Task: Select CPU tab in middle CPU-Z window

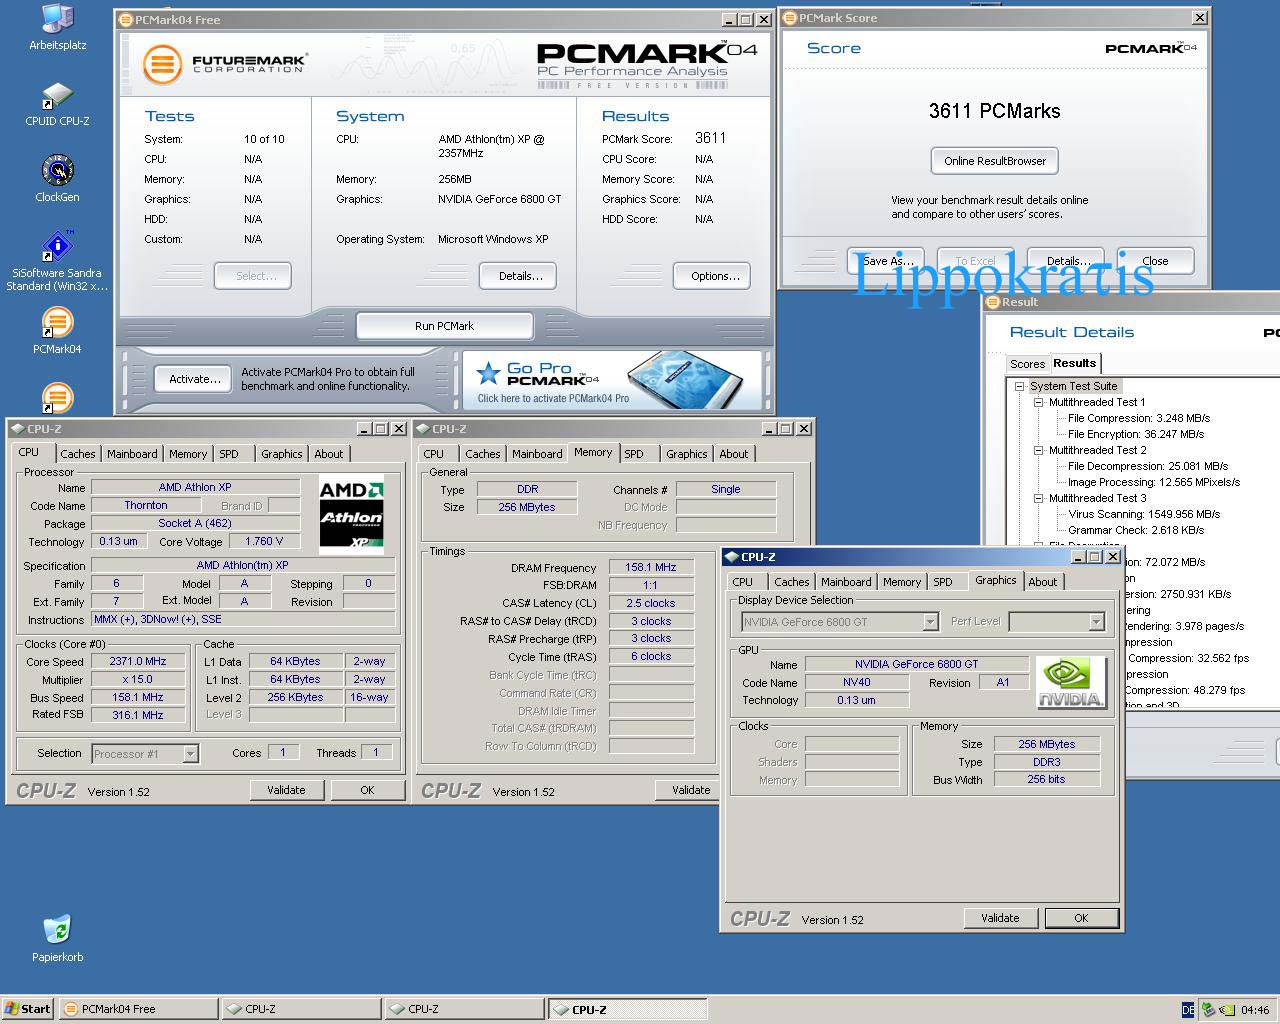Action: click(433, 454)
